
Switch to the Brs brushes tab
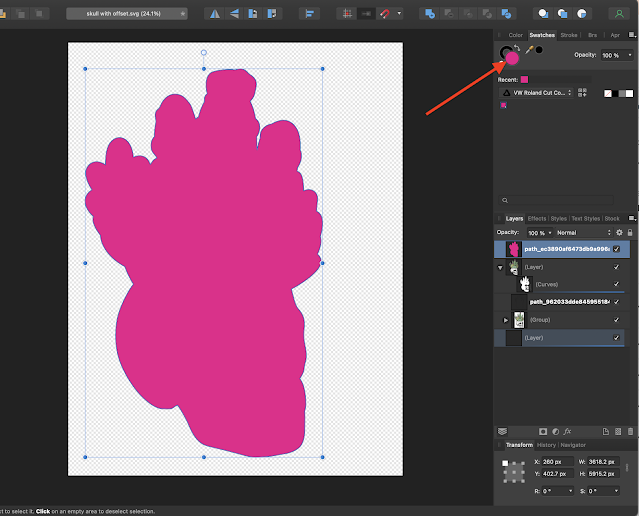click(x=593, y=35)
